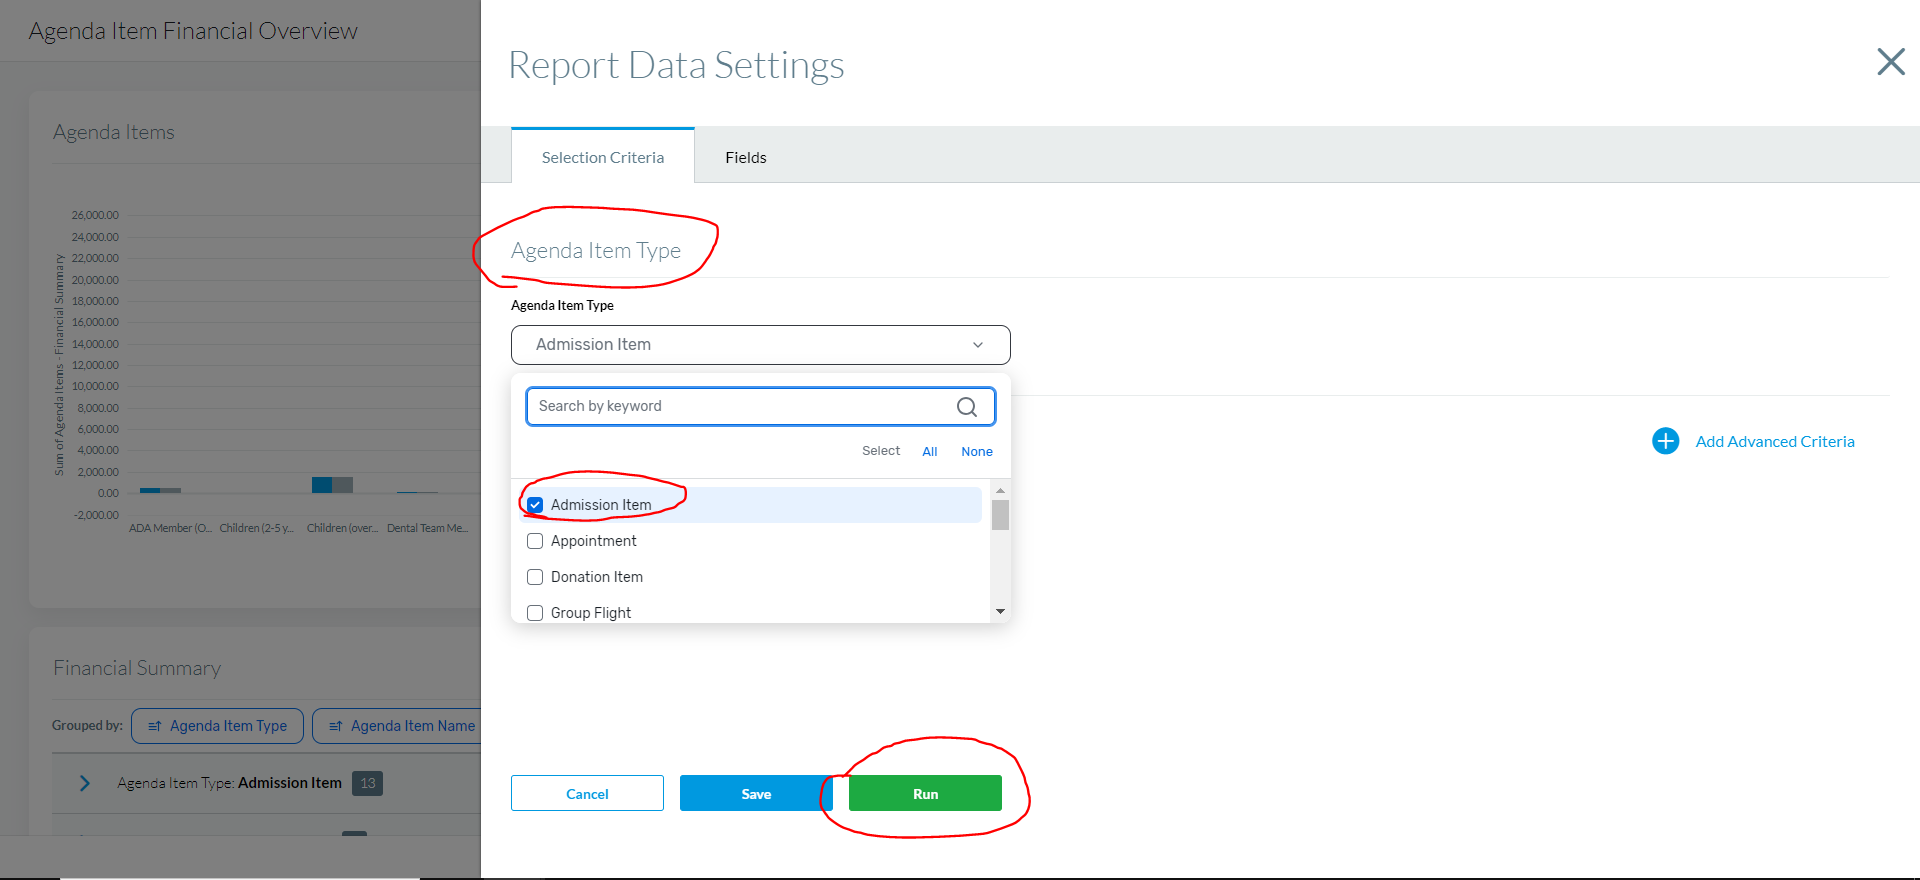Click the sort icon on Agenda Item Name chip
This screenshot has width=1920, height=880.
coord(336,726)
